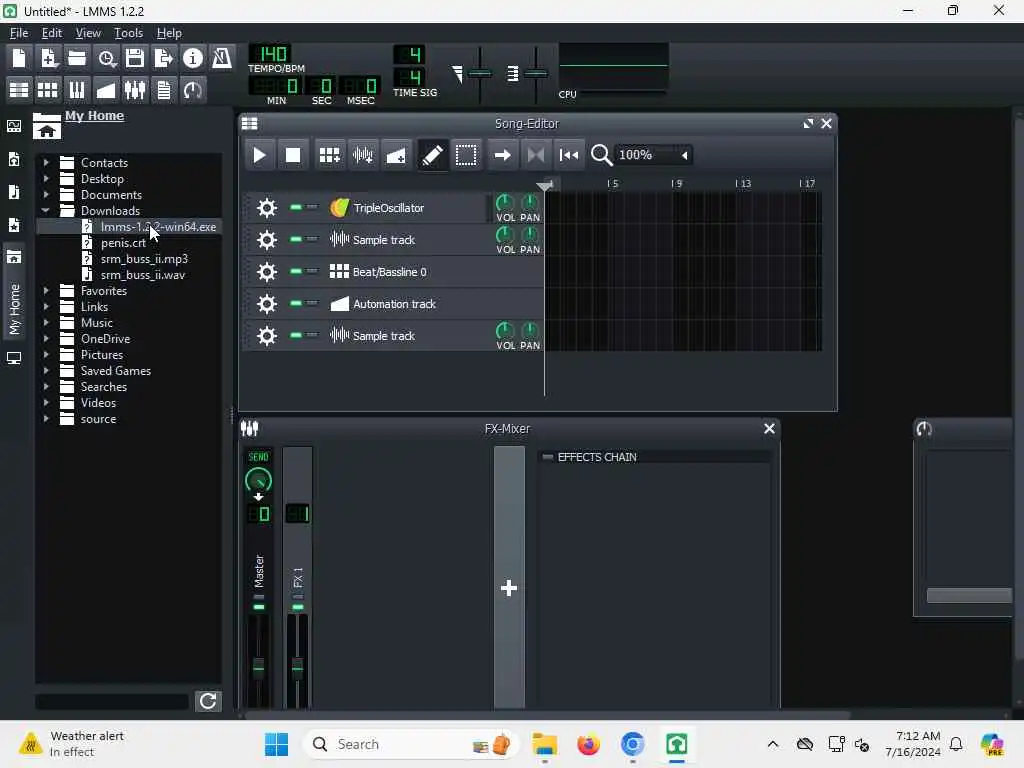Open My Computer sidebar tab
The image size is (1024, 768).
point(14,359)
